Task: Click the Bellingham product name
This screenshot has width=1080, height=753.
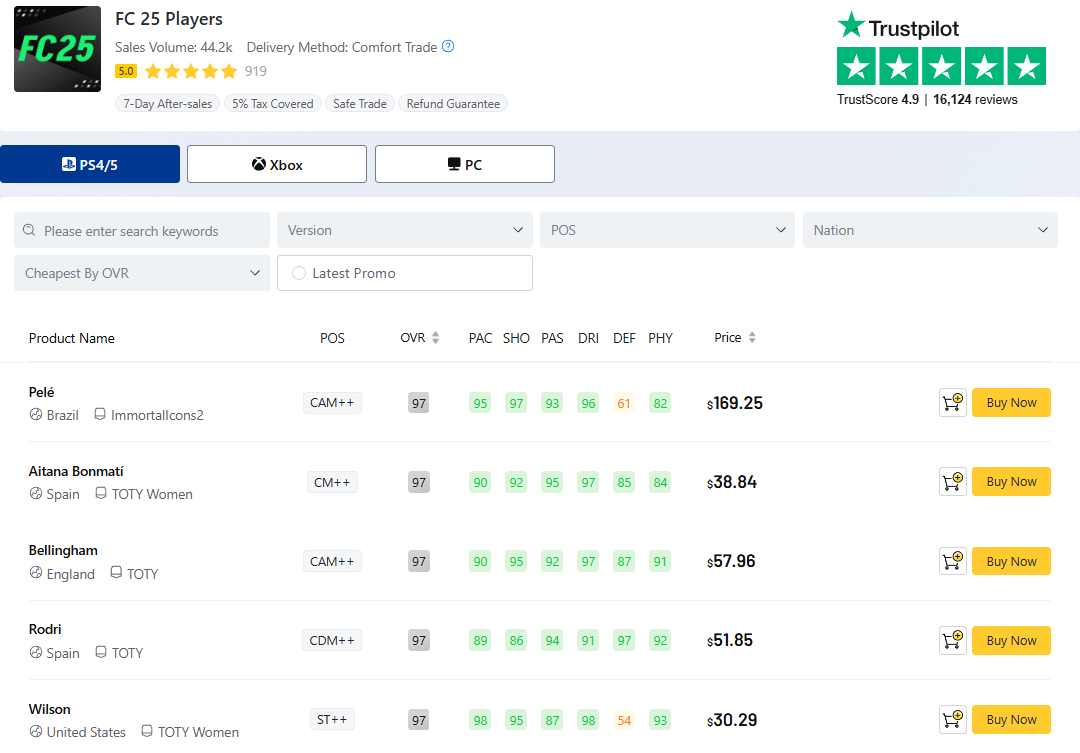Action: coord(63,550)
